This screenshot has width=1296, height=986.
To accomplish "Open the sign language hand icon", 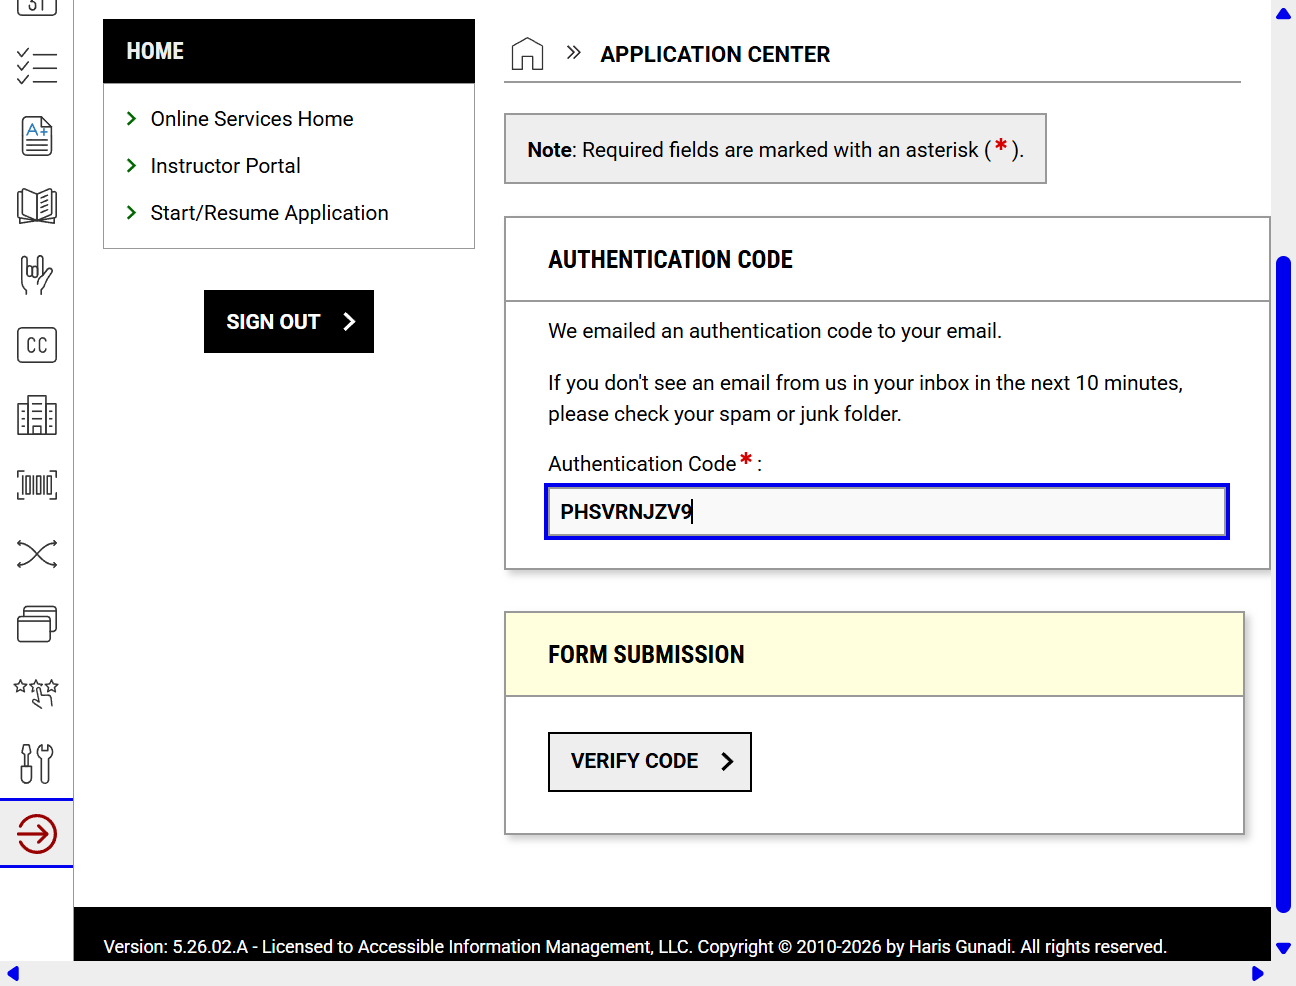I will click(37, 275).
